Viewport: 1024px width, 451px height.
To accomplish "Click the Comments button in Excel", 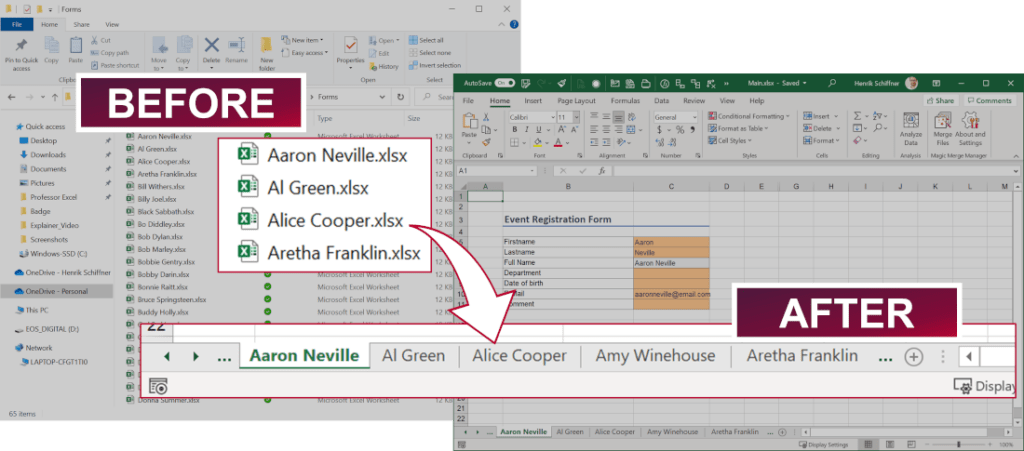I will (x=988, y=100).
